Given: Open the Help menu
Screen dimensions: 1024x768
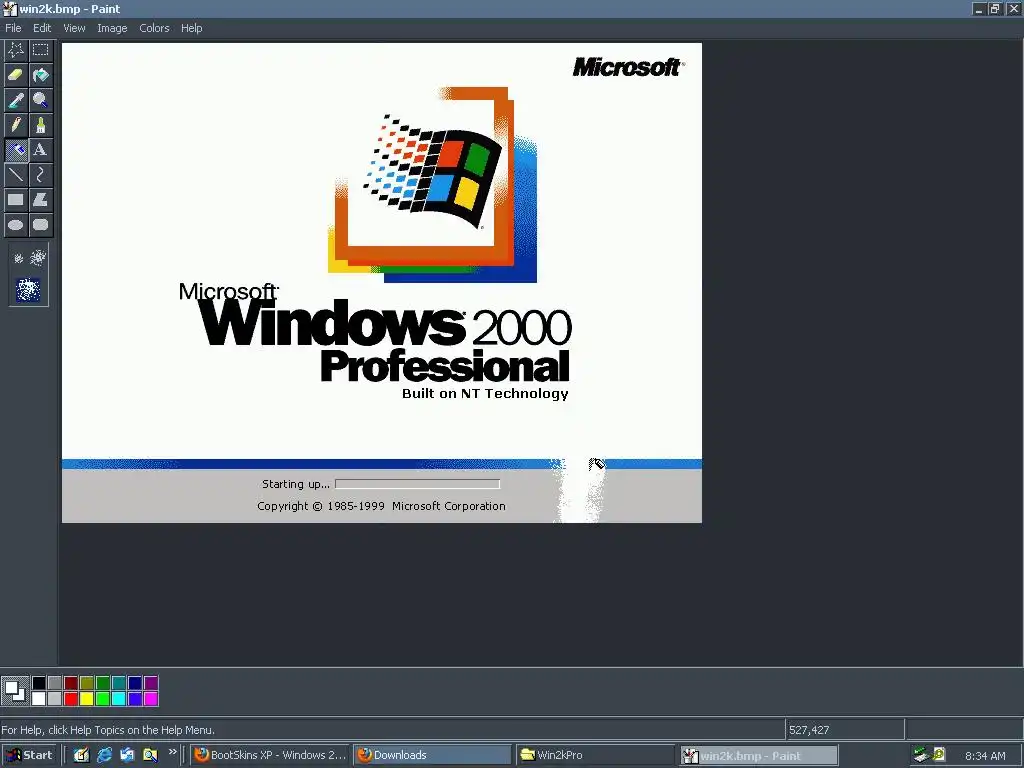Looking at the screenshot, I should tap(191, 28).
